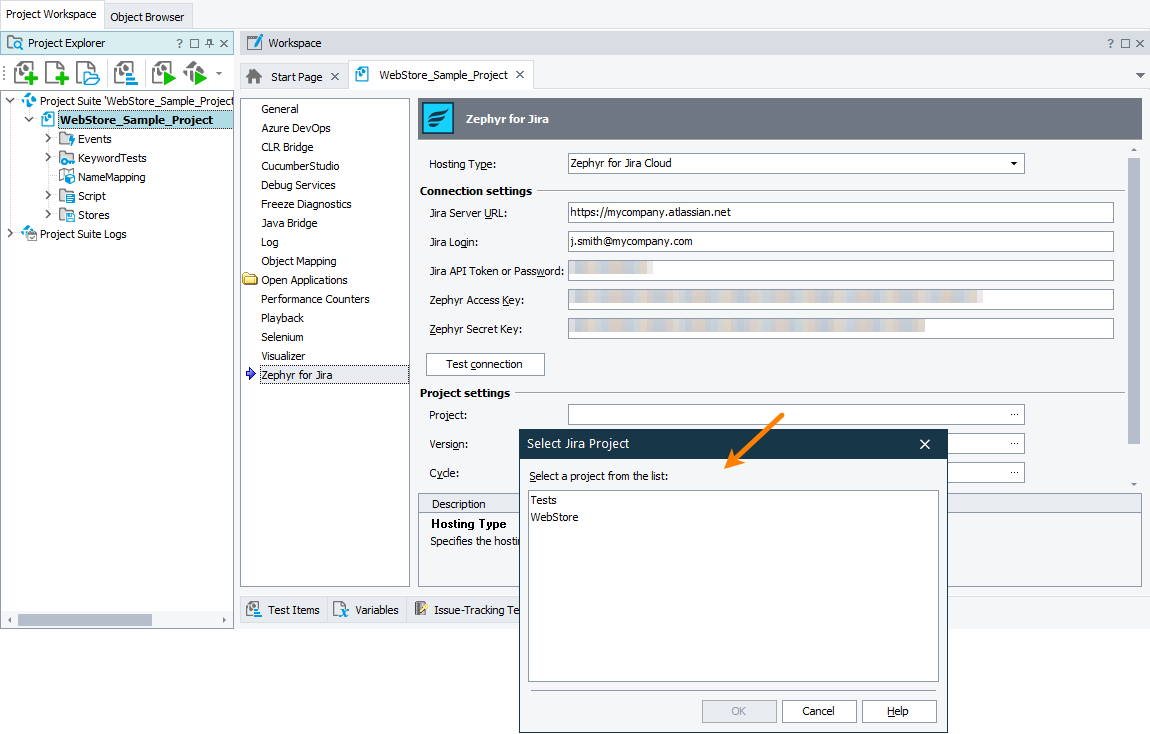The width and height of the screenshot is (1150, 734).
Task: Click the Run Project green-arrow icon
Action: (163, 73)
